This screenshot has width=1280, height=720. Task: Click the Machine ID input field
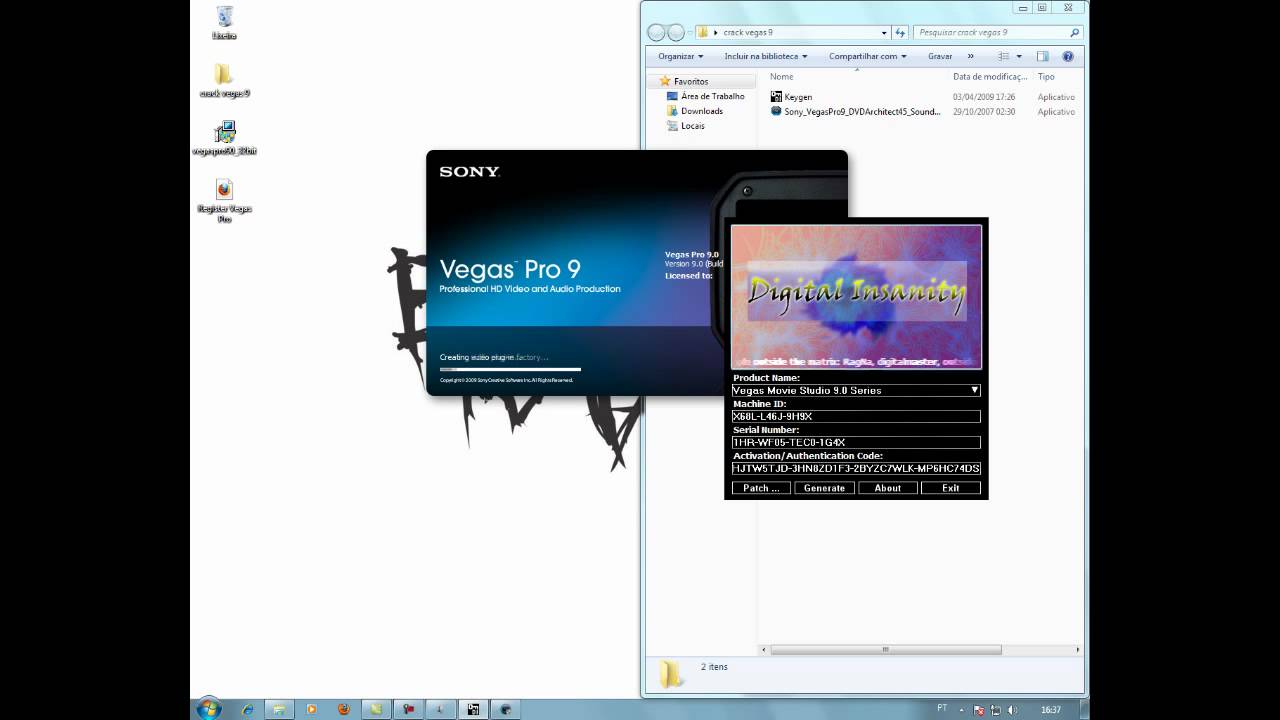856,416
